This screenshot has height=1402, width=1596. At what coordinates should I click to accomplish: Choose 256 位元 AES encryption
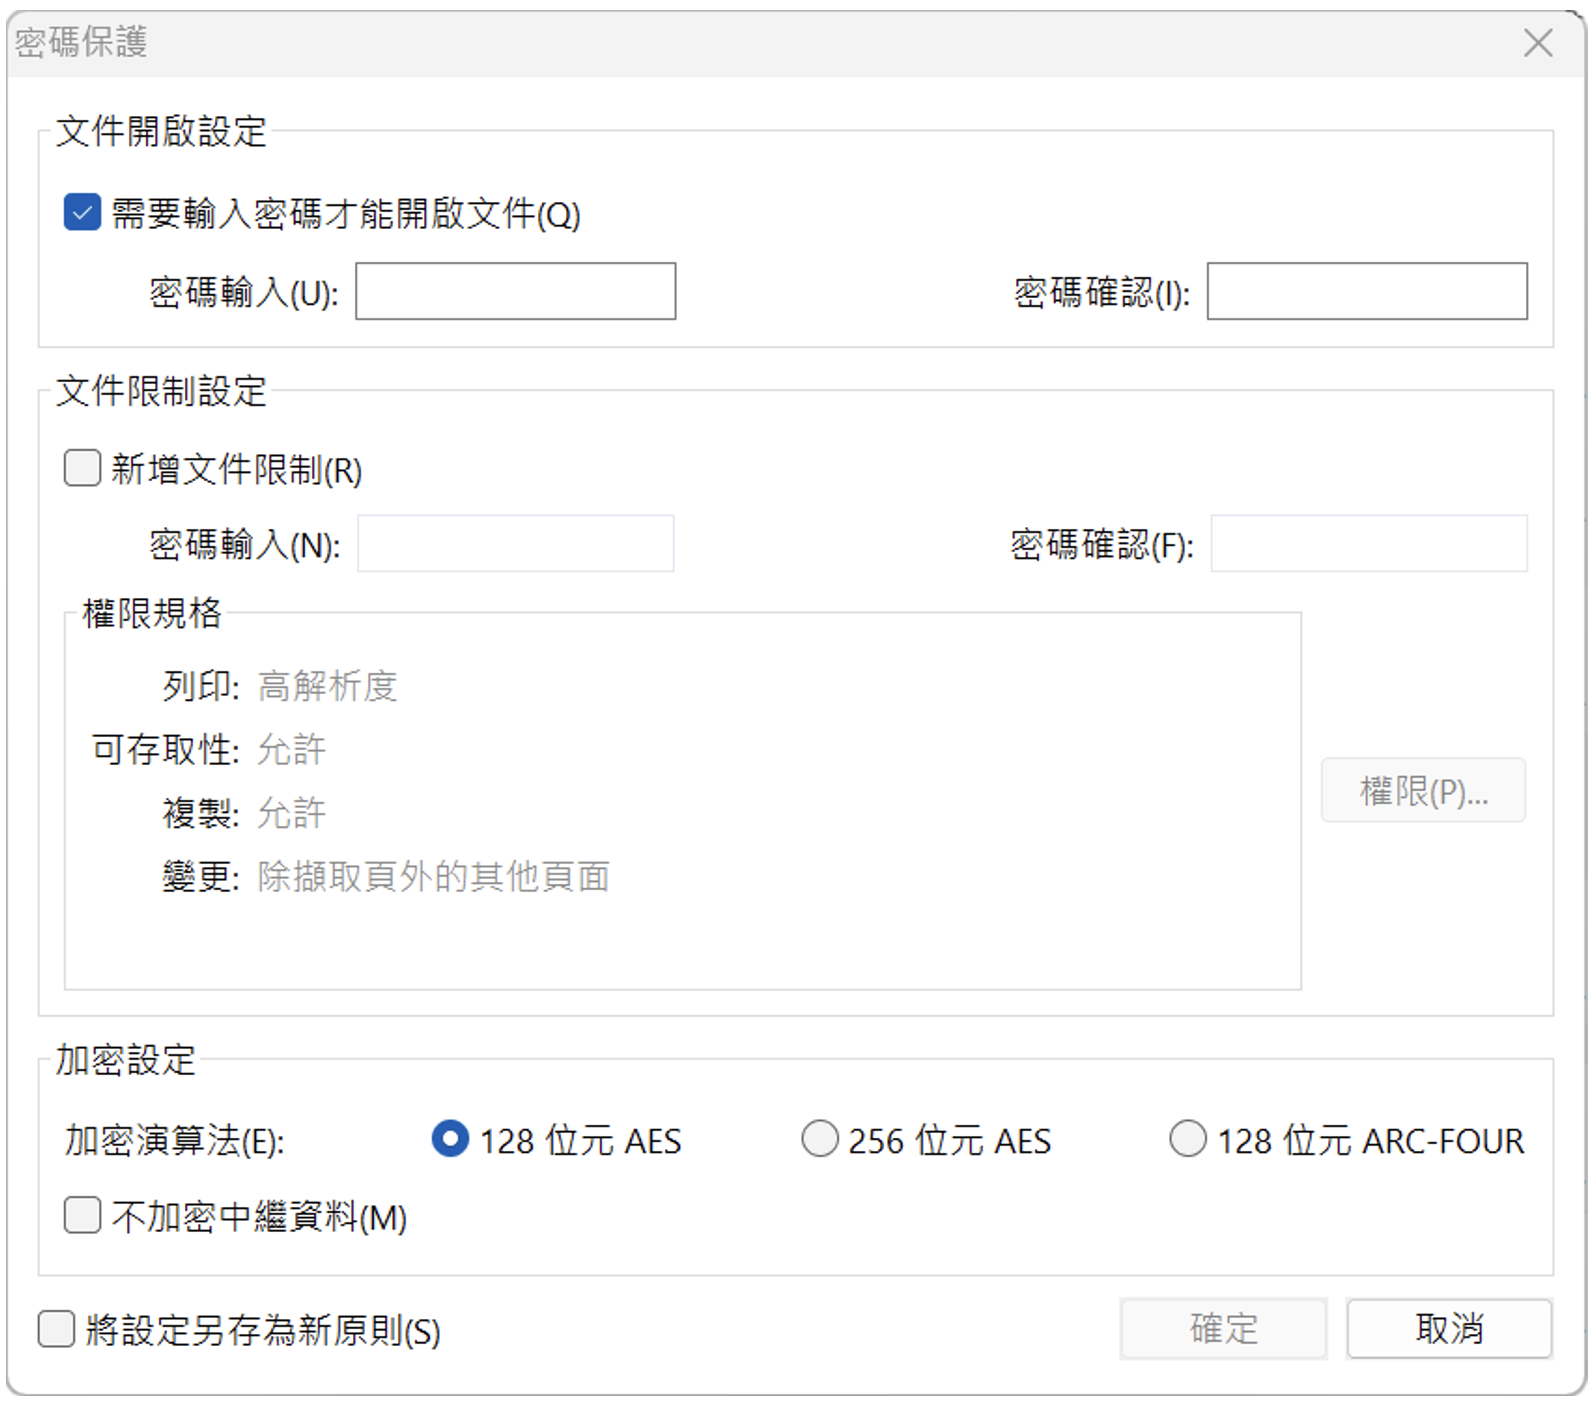820,1139
